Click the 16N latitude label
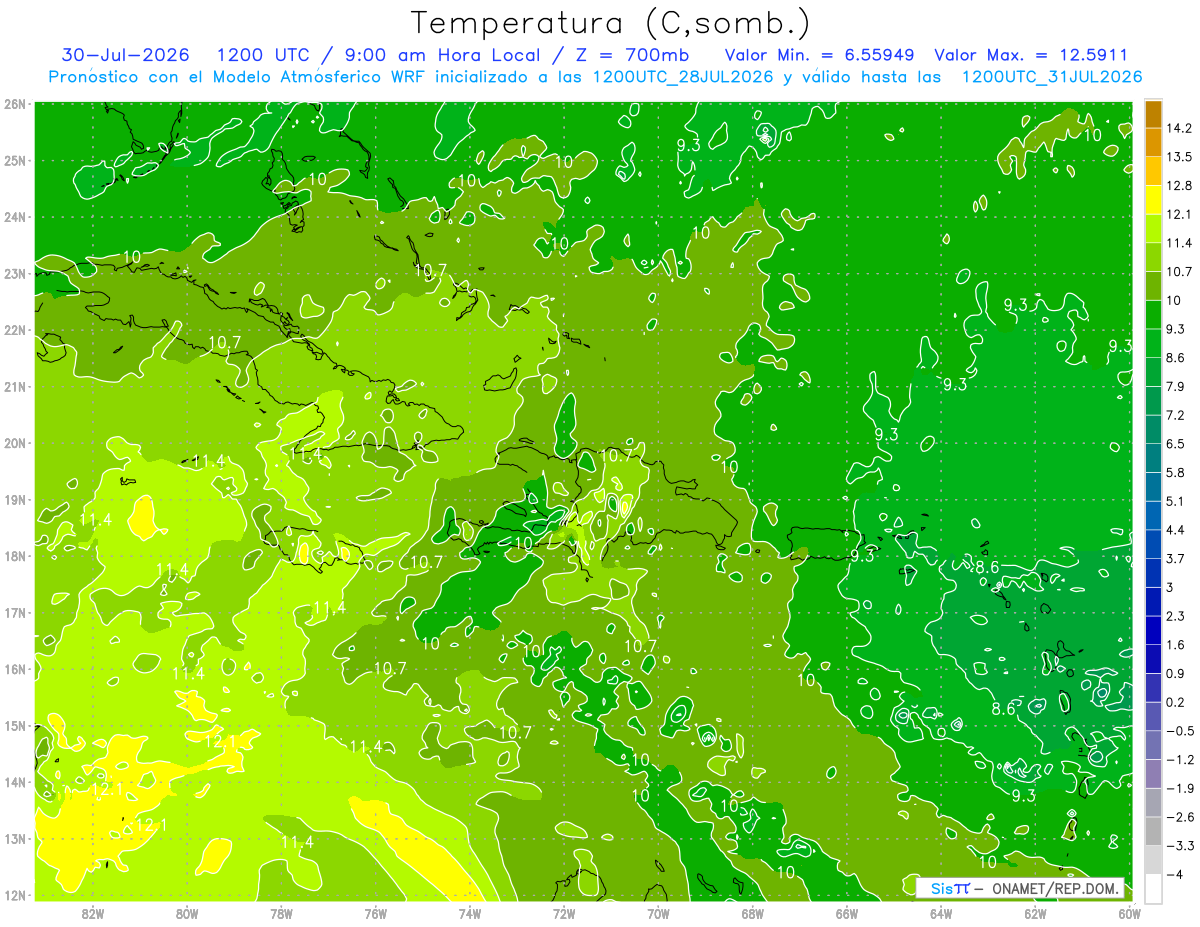This screenshot has width=1200, height=927. tap(15, 669)
